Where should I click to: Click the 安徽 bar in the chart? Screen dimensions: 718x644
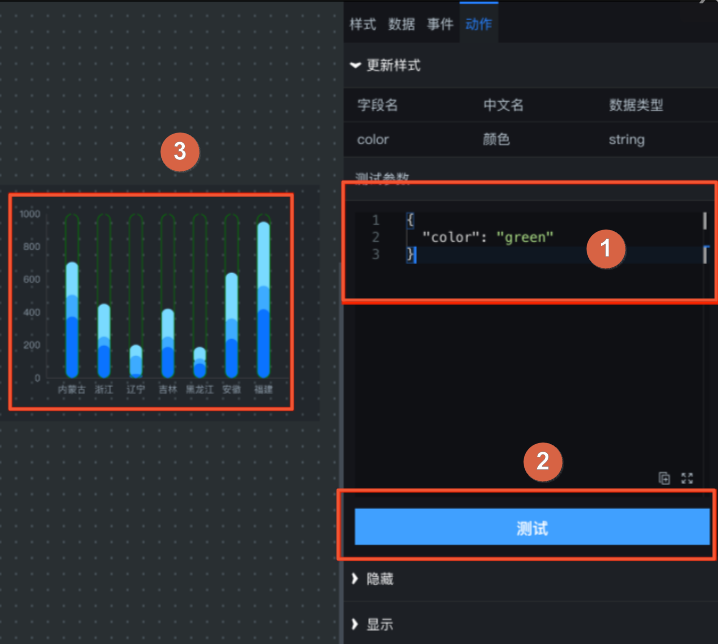tap(232, 325)
